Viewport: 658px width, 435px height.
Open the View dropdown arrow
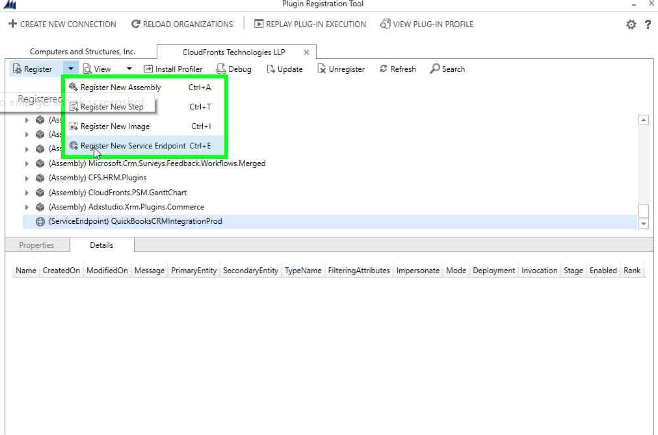click(x=129, y=69)
